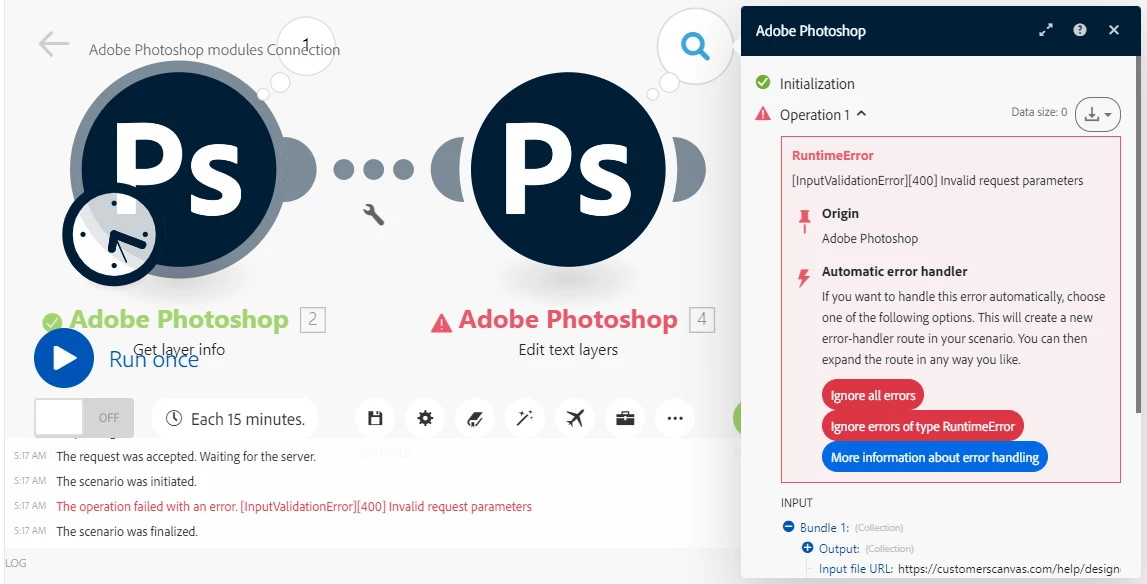Click log entry 'The scenario was finalized.'
The width and height of the screenshot is (1147, 584).
click(x=127, y=531)
